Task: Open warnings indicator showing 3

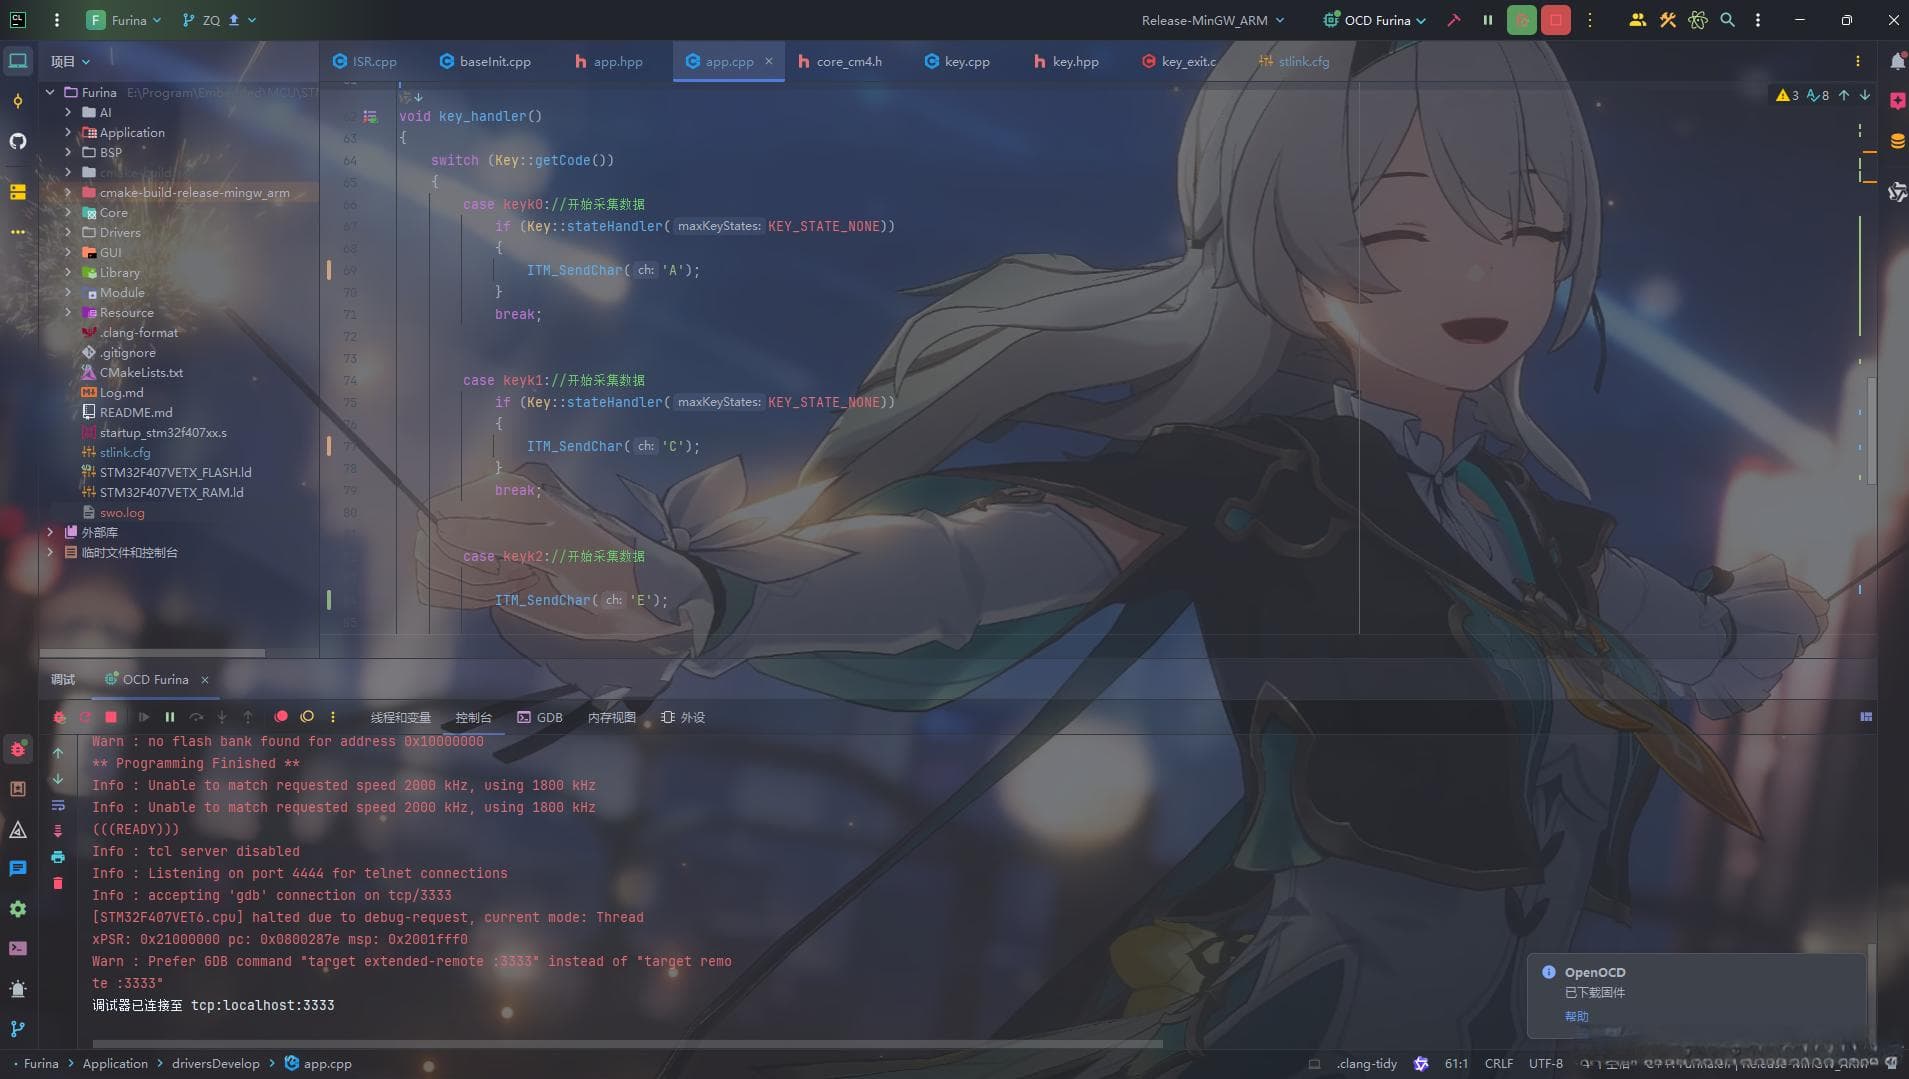Action: coord(1787,95)
